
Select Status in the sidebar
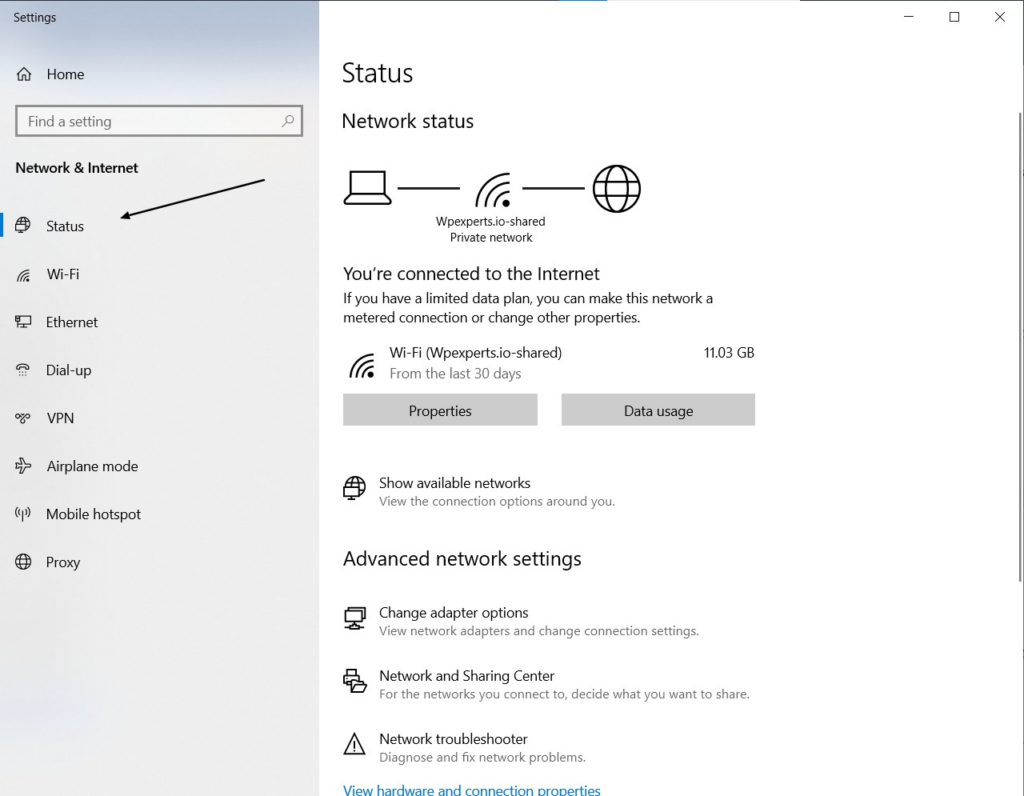[x=64, y=226]
